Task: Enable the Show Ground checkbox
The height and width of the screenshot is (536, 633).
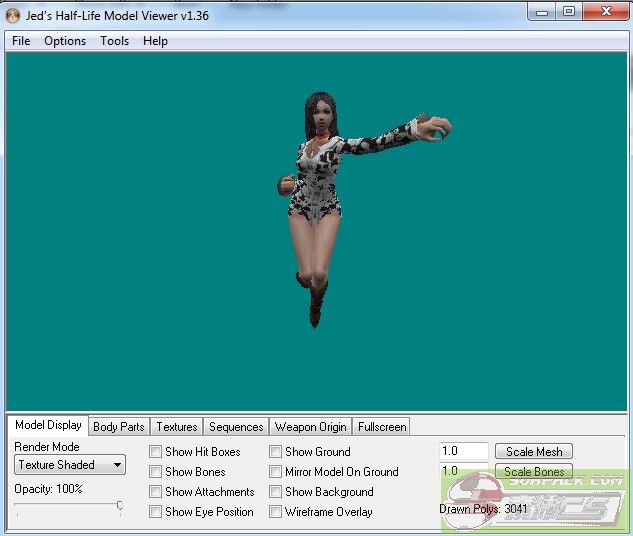Action: (275, 452)
